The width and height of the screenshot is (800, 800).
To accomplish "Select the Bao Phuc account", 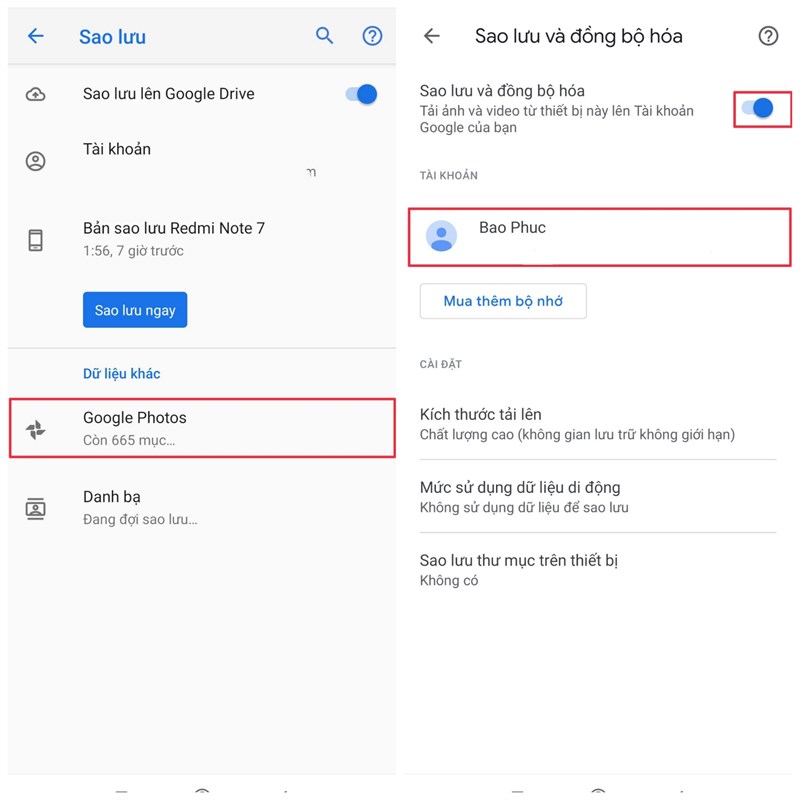I will click(x=599, y=237).
